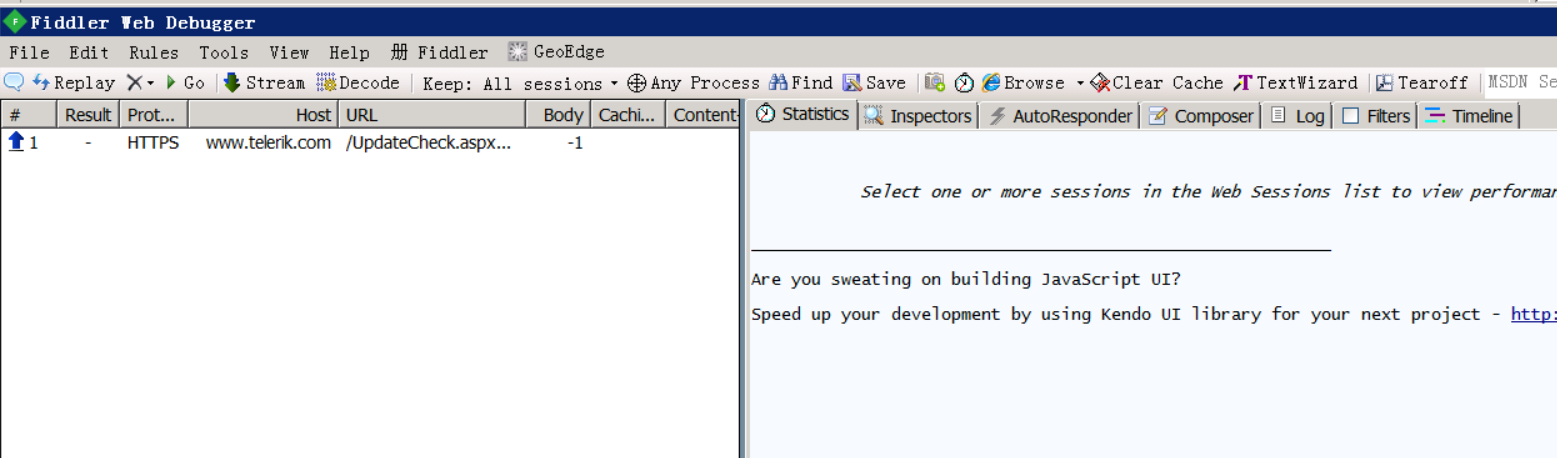Image resolution: width=1557 pixels, height=458 pixels.
Task: Click the timer stopwatch toolbar icon
Action: point(964,83)
